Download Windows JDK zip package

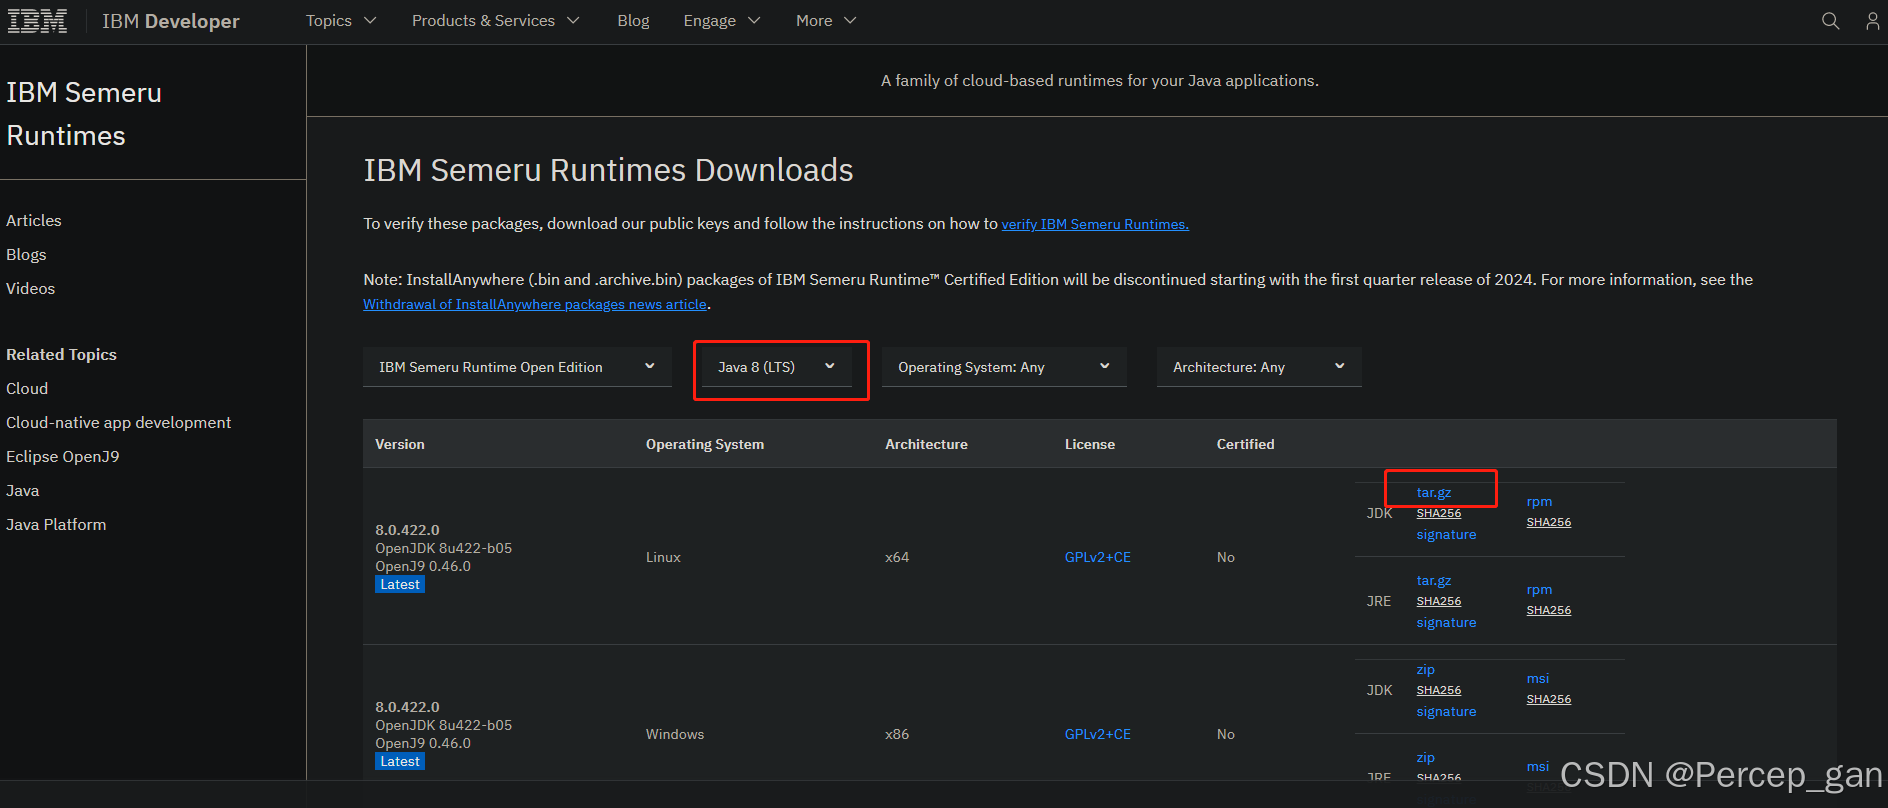click(1426, 669)
